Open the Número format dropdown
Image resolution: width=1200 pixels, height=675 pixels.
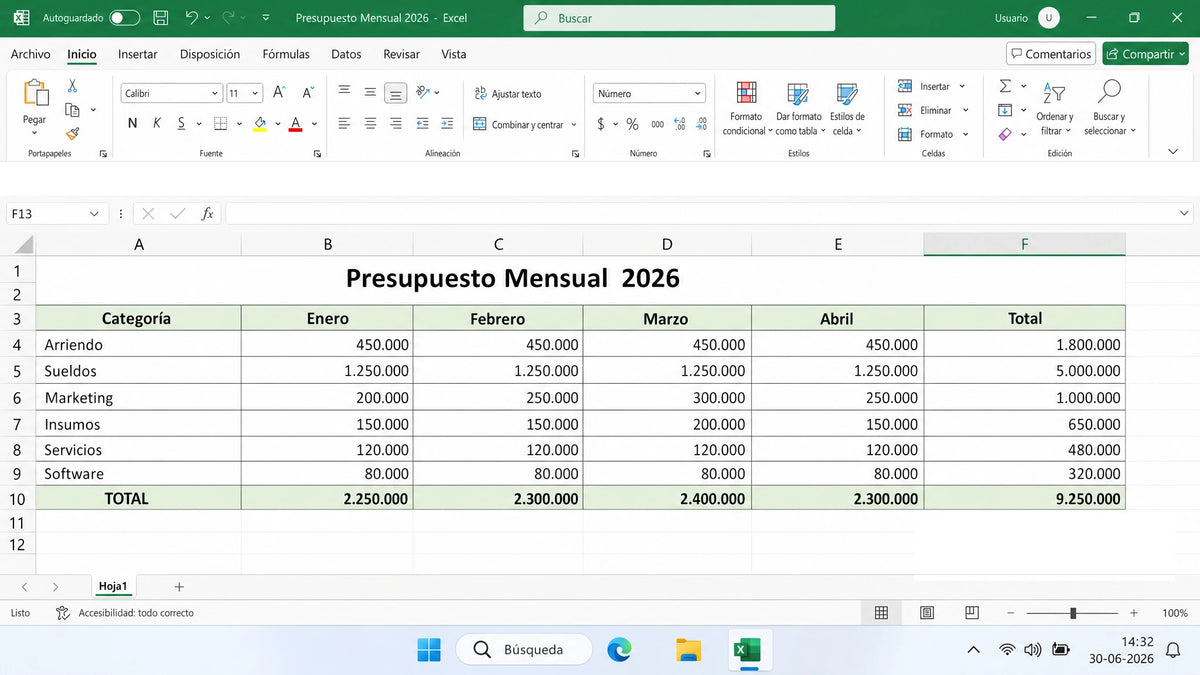tap(698, 93)
